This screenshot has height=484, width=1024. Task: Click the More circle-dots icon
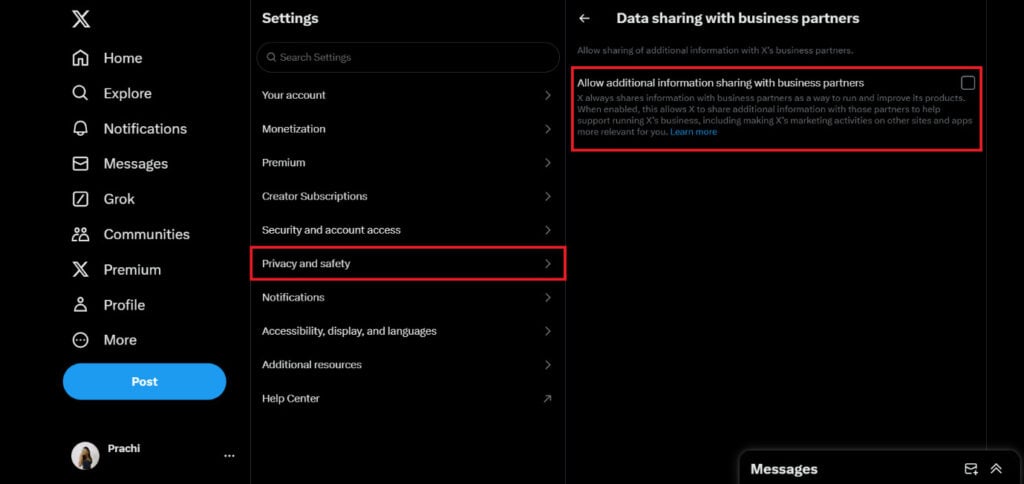point(80,340)
